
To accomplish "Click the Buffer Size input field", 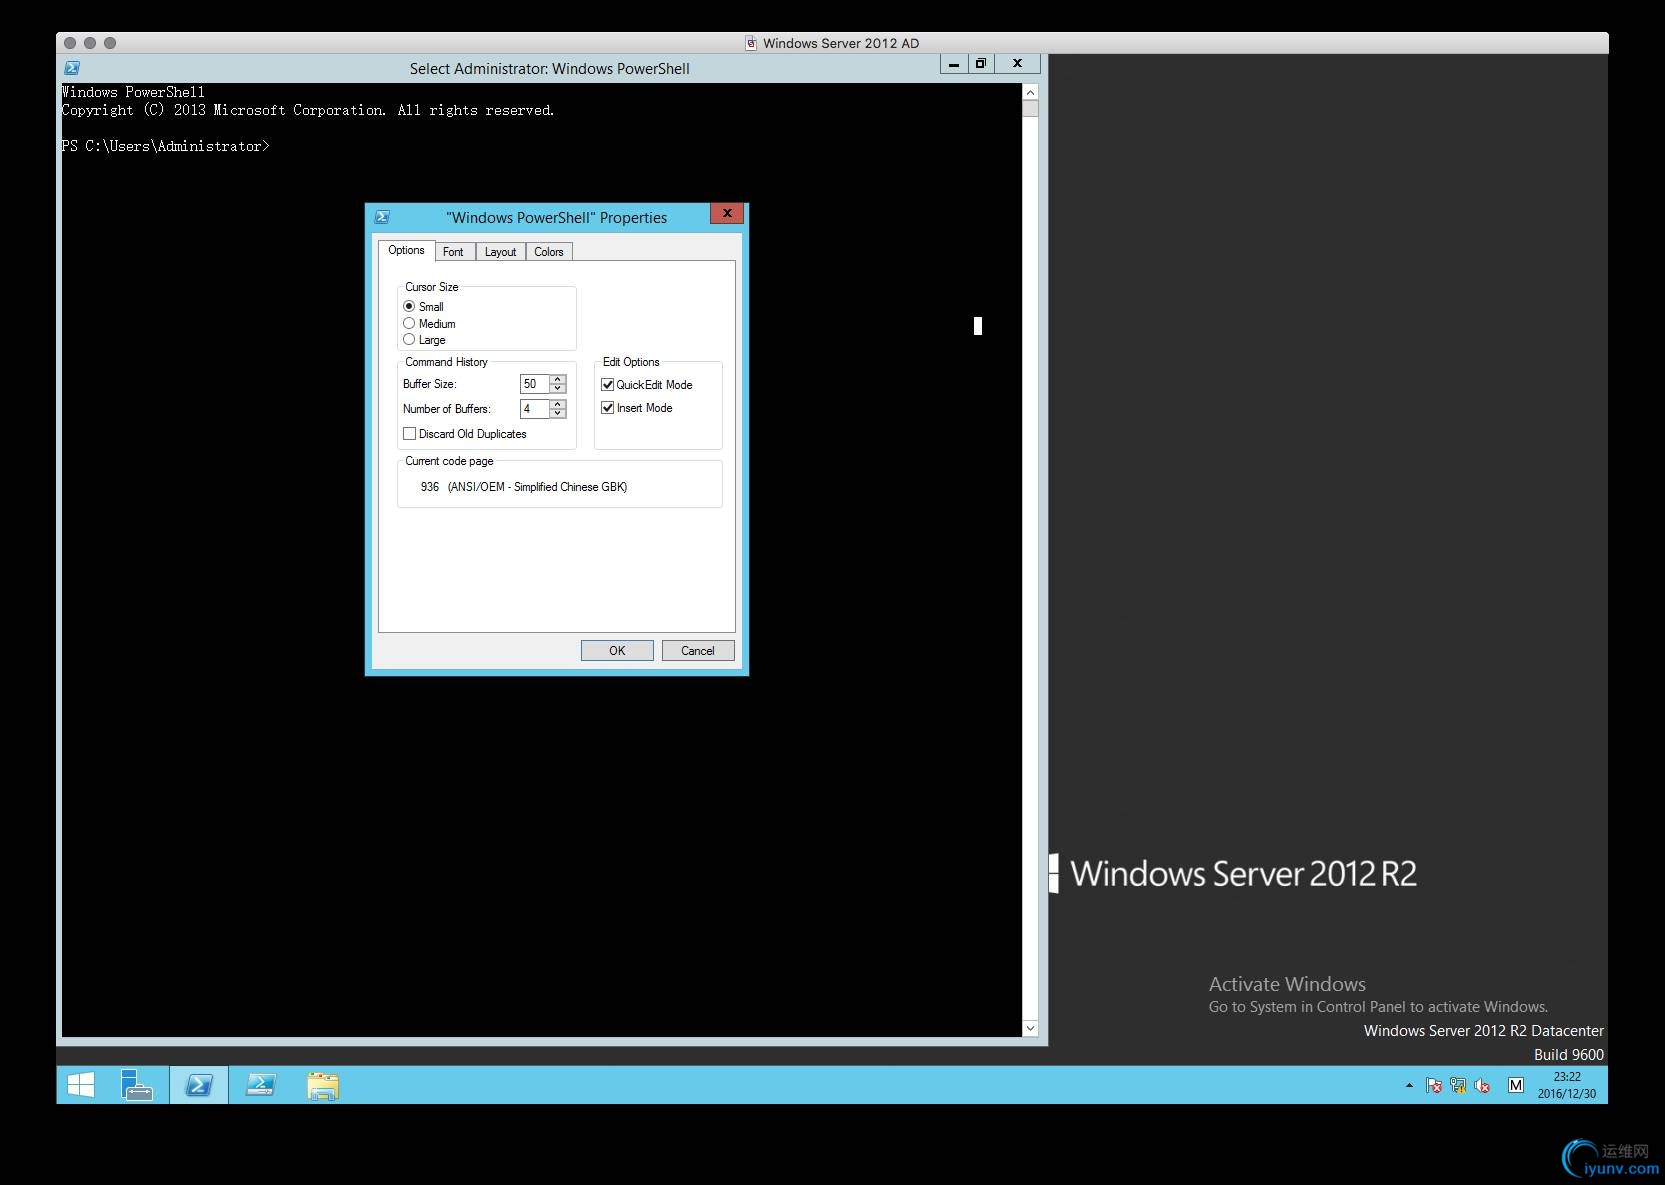I will click(534, 384).
